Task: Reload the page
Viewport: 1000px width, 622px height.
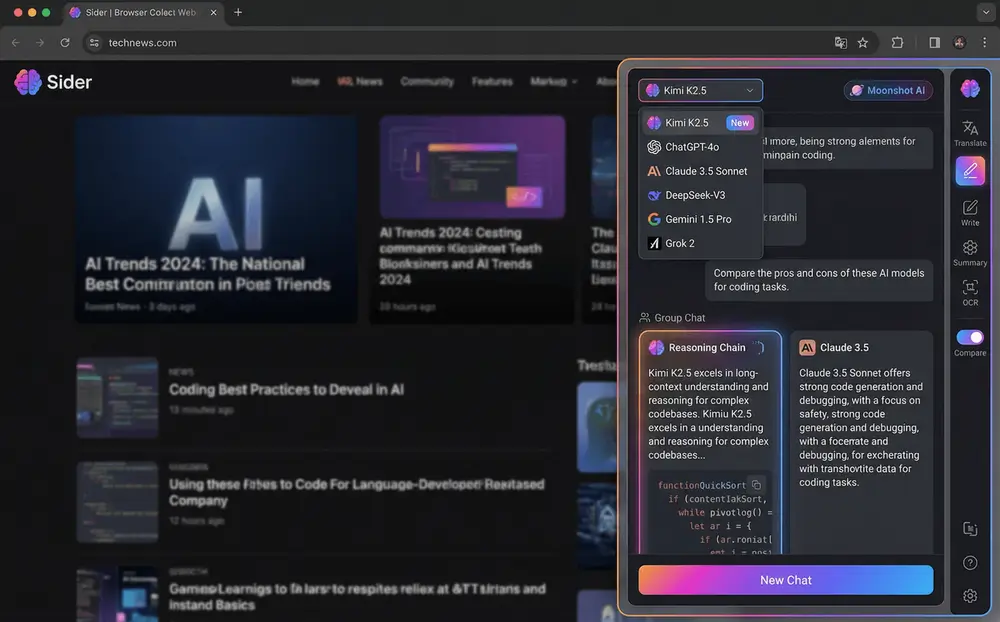Action: coord(65,43)
